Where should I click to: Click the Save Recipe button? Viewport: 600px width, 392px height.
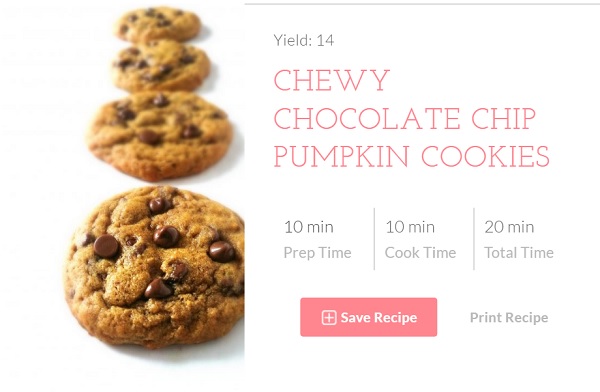point(368,317)
